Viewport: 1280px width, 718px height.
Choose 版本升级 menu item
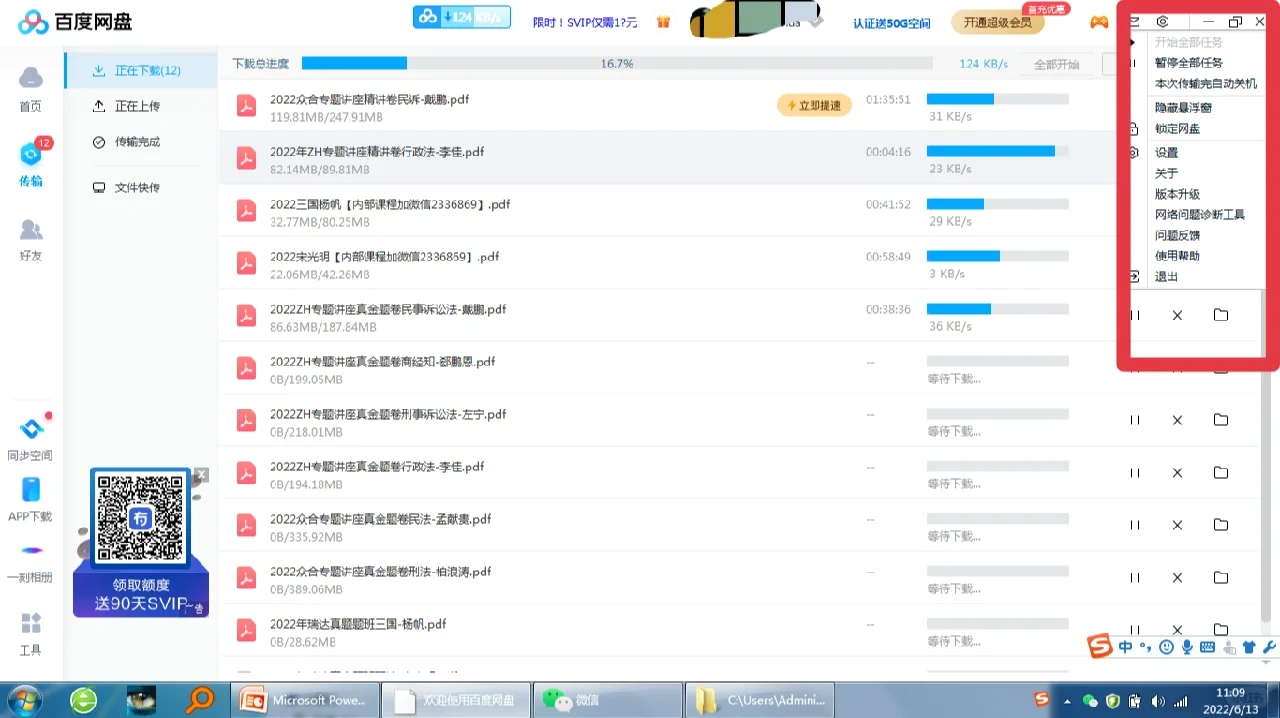1177,194
